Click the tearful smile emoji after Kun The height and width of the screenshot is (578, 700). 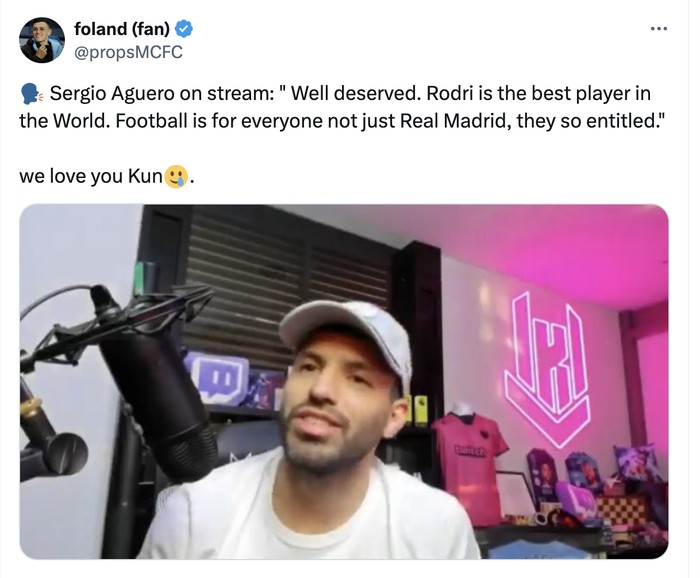click(176, 176)
